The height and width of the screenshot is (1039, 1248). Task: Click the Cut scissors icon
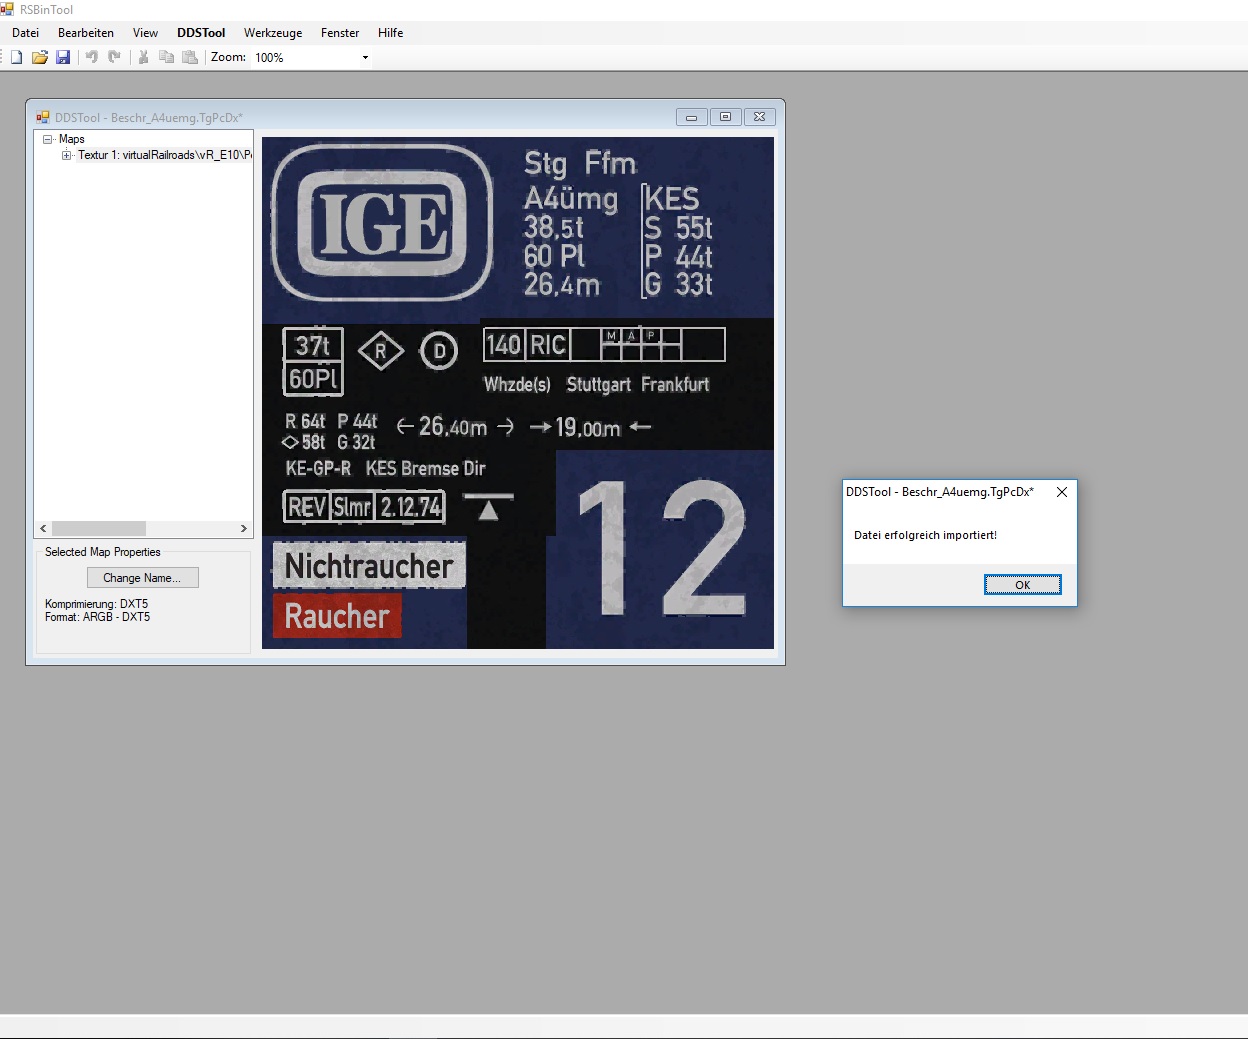click(143, 57)
